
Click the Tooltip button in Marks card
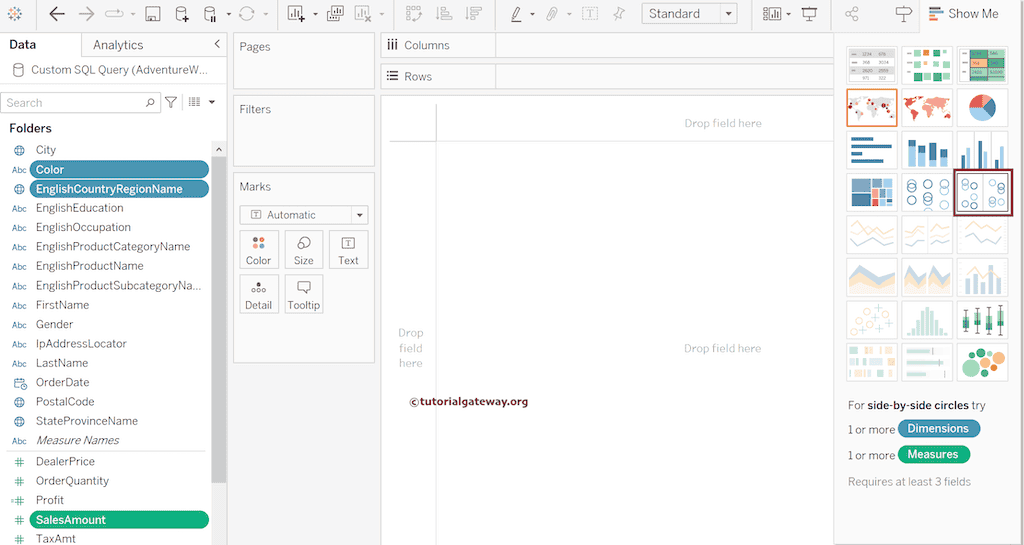[x=303, y=294]
